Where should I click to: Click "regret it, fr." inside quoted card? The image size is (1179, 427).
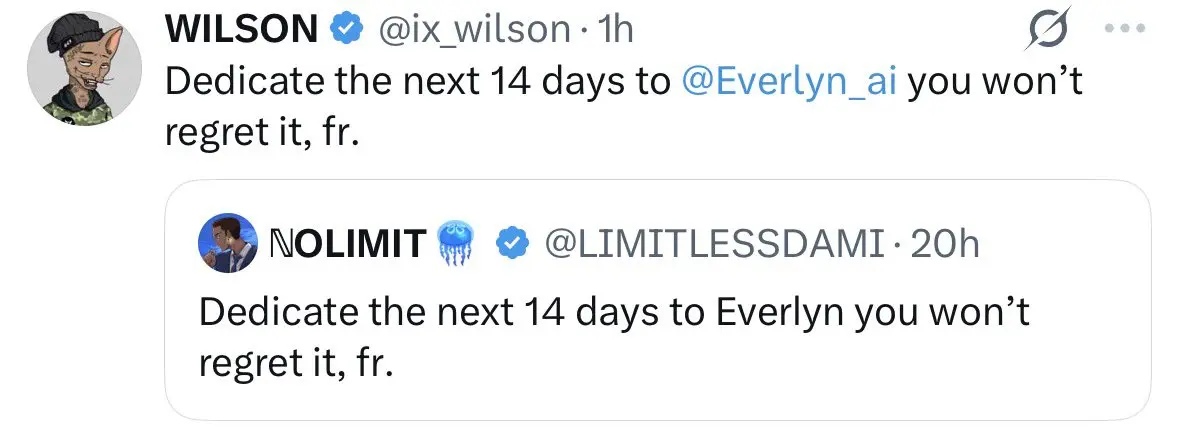(296, 364)
